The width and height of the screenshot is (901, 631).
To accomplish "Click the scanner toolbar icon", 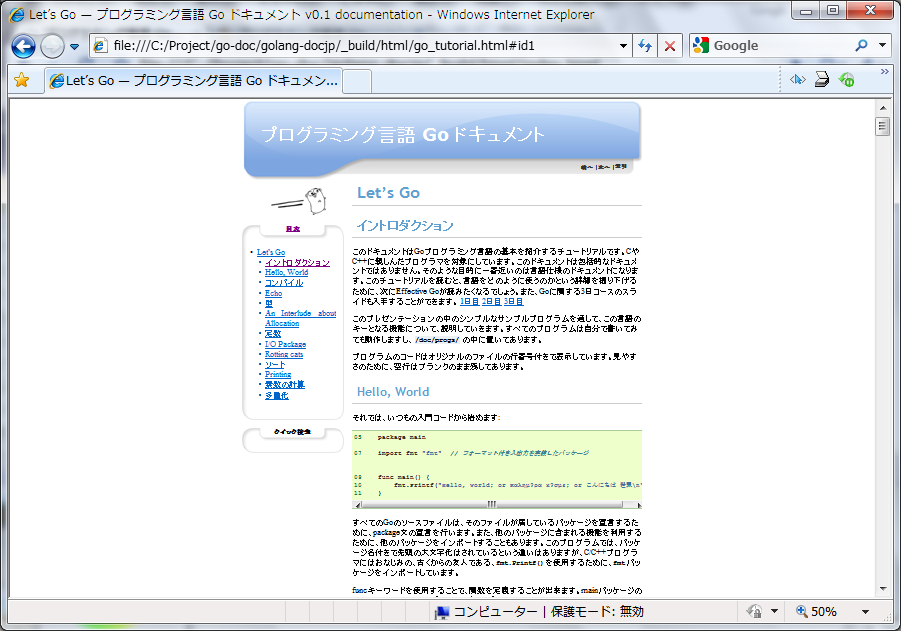I will [x=822, y=79].
